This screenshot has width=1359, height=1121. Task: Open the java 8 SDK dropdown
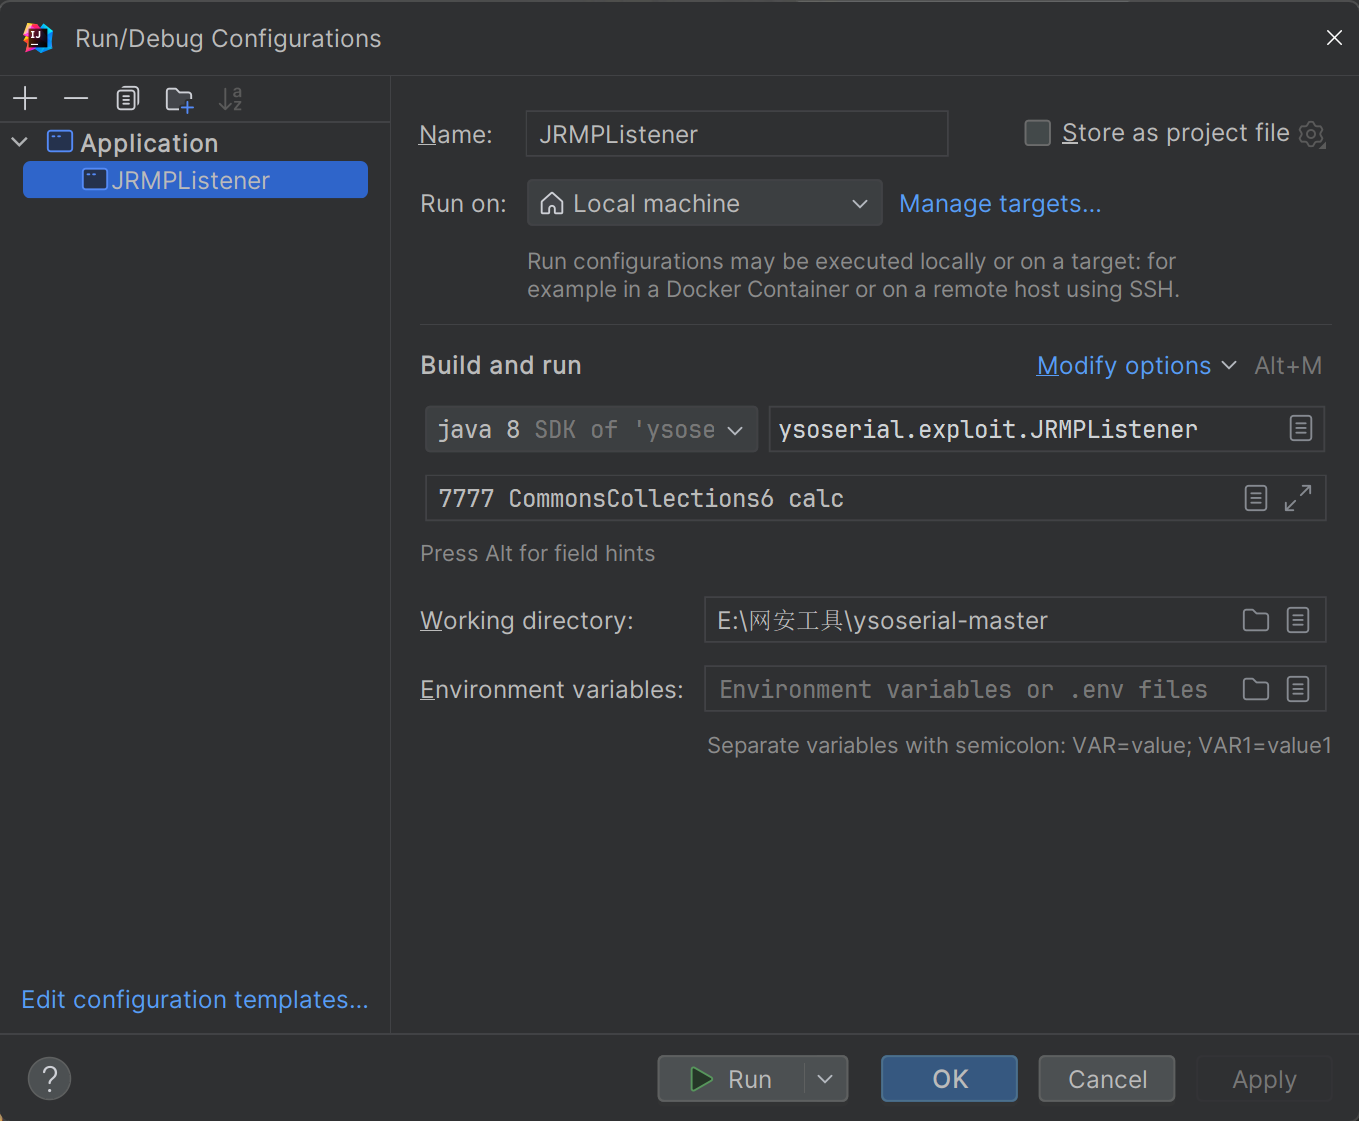pyautogui.click(x=591, y=429)
